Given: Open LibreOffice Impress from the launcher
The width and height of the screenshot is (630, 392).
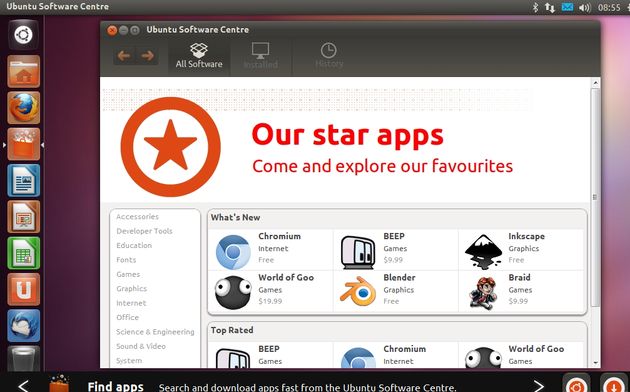Looking at the screenshot, I should 23,216.
